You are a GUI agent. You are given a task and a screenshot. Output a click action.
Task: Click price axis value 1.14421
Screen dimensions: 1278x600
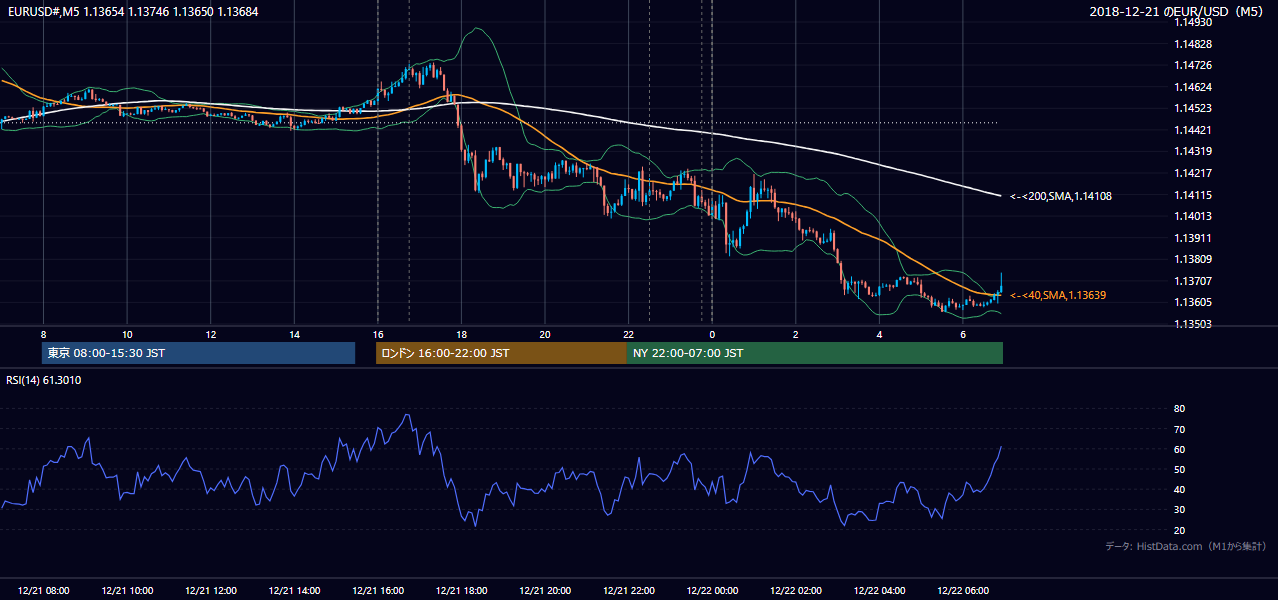[1194, 130]
